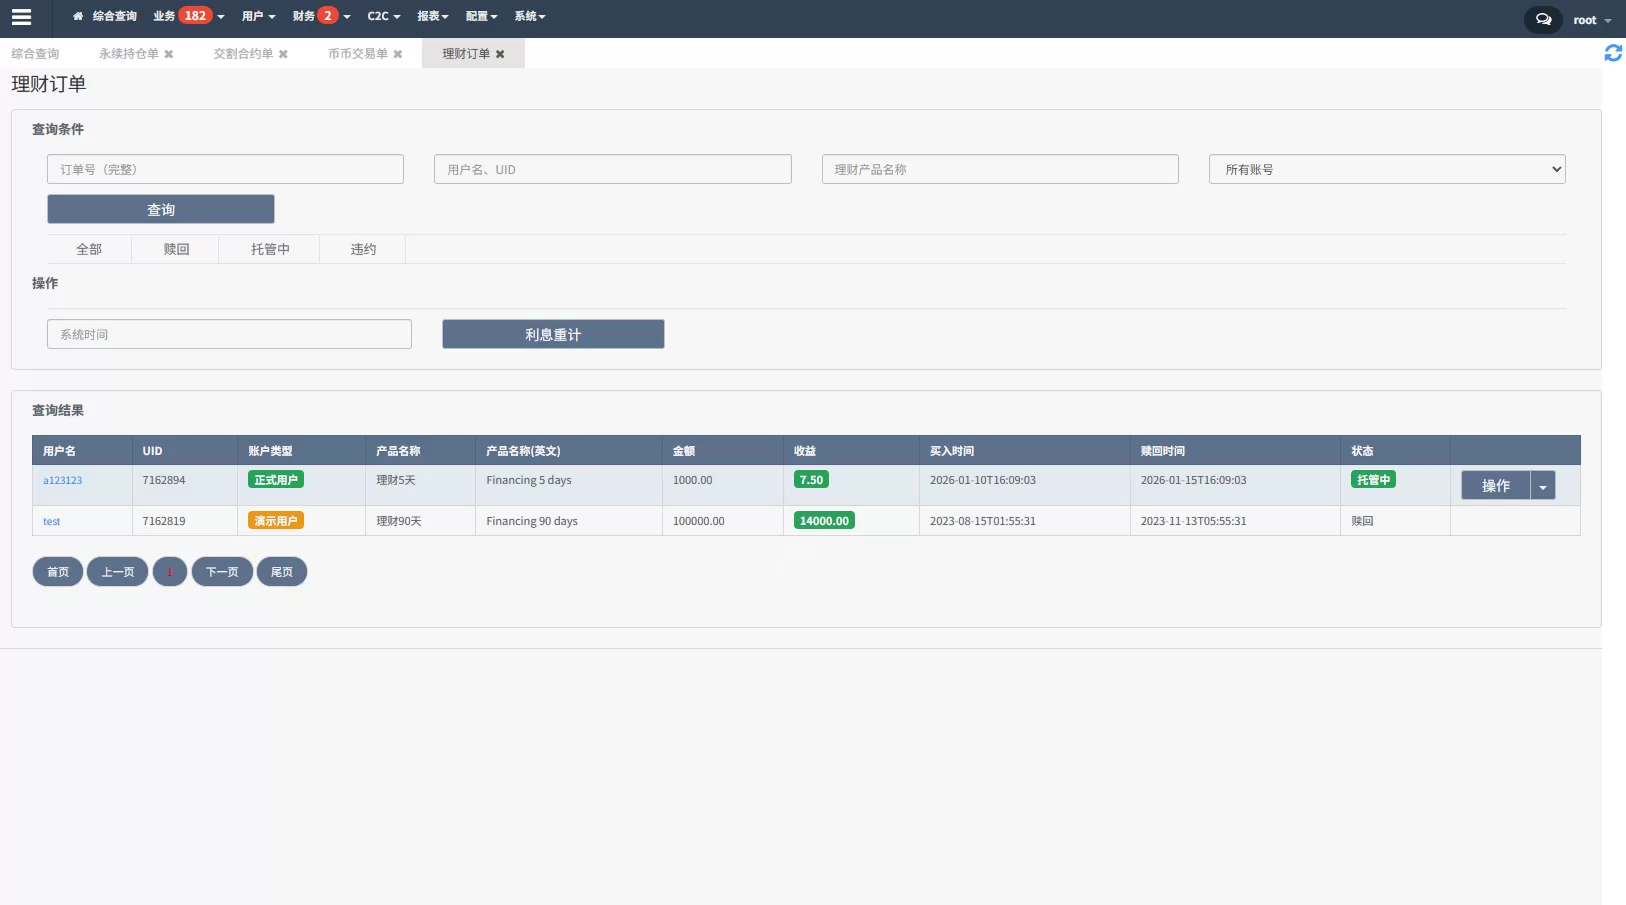Click the refresh icon at top right
The image size is (1626, 905).
click(1612, 53)
